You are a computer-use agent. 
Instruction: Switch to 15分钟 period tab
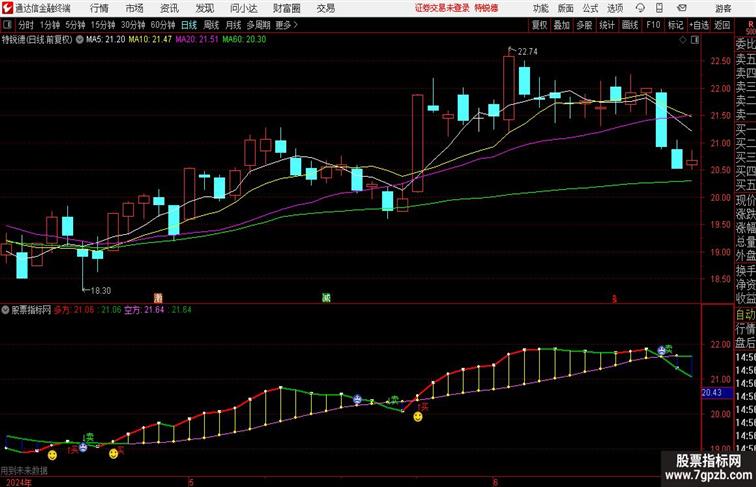103,25
